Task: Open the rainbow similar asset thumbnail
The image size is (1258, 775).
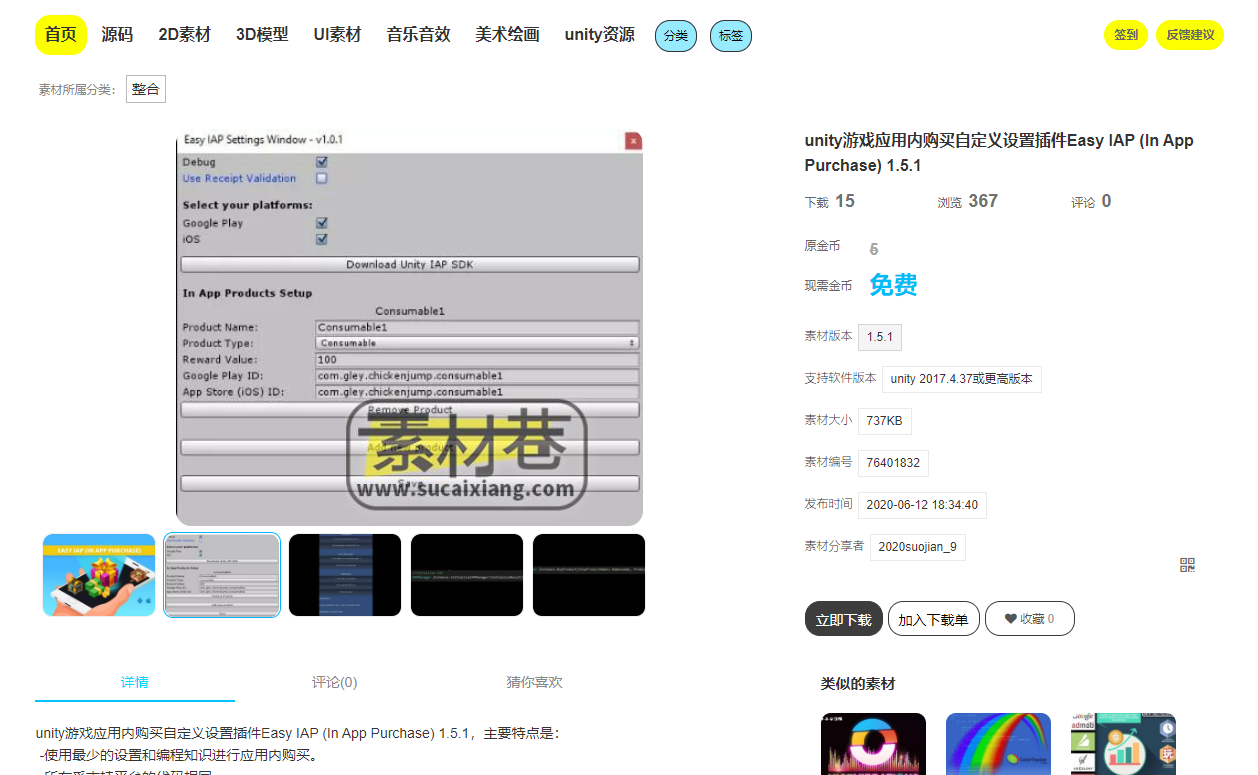Action: pyautogui.click(x=998, y=743)
